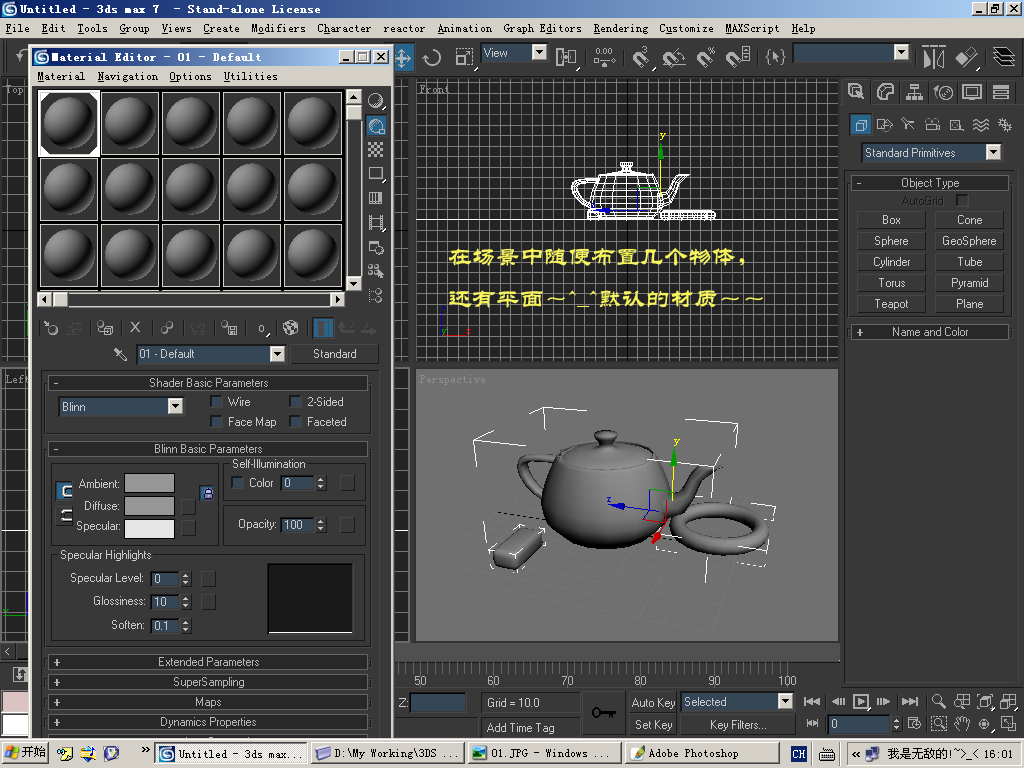Open the Utilities command panel tab
1024x768 pixels.
pyautogui.click(x=1001, y=91)
